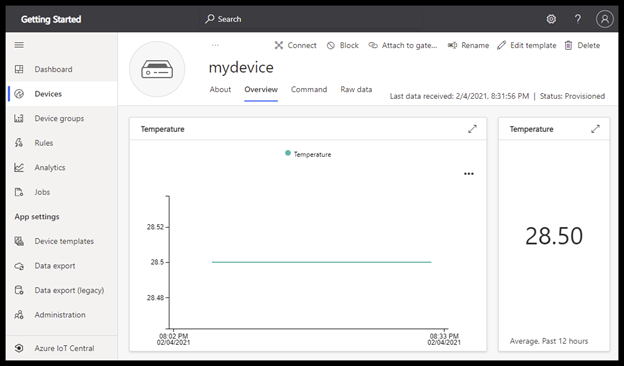Open the user account profile icon
This screenshot has height=366, width=624.
tap(604, 19)
